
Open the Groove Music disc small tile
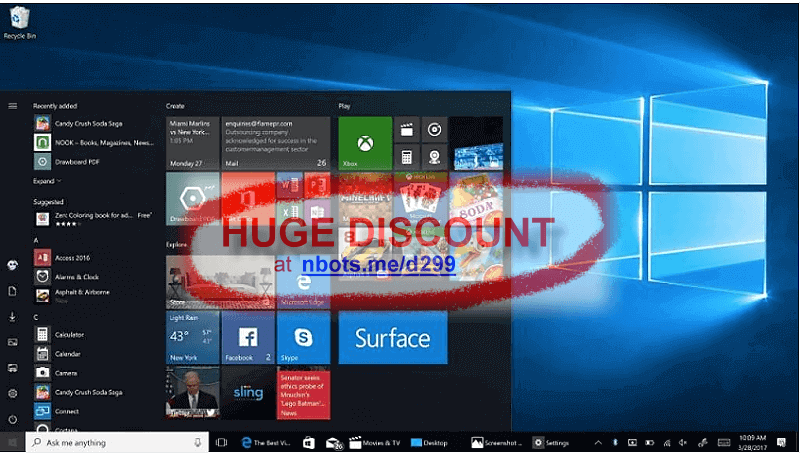(x=434, y=130)
